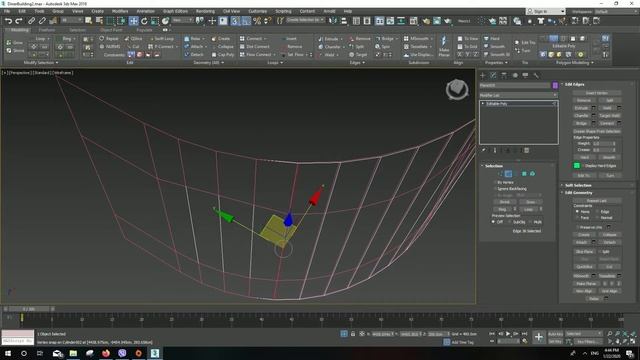
Task: Click the QuickSlice button
Action: pyautogui.click(x=584, y=267)
